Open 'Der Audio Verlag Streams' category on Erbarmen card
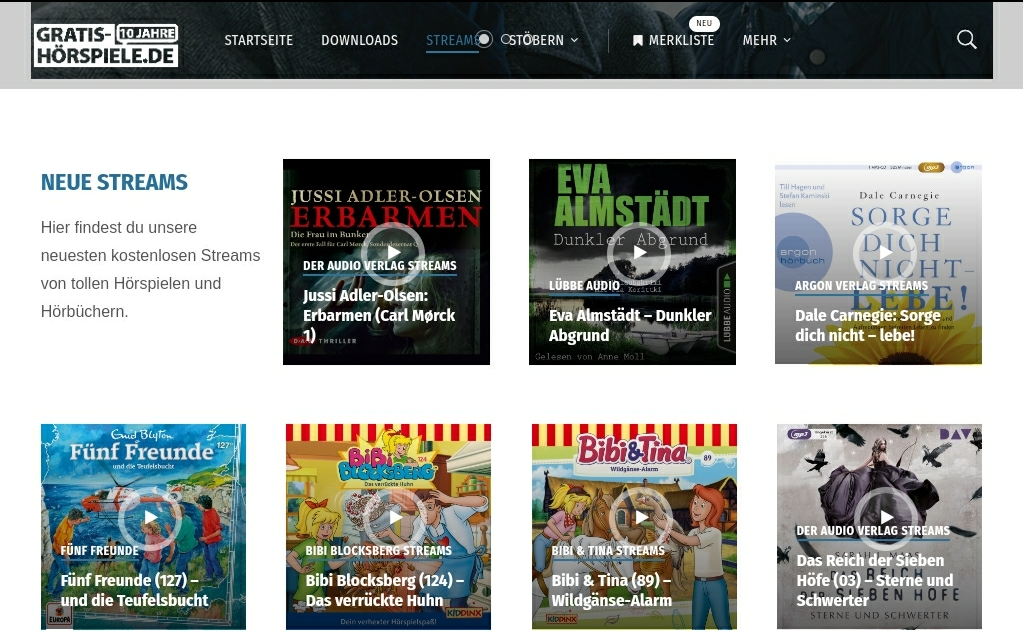Viewport: 1023px width, 640px height. click(380, 266)
